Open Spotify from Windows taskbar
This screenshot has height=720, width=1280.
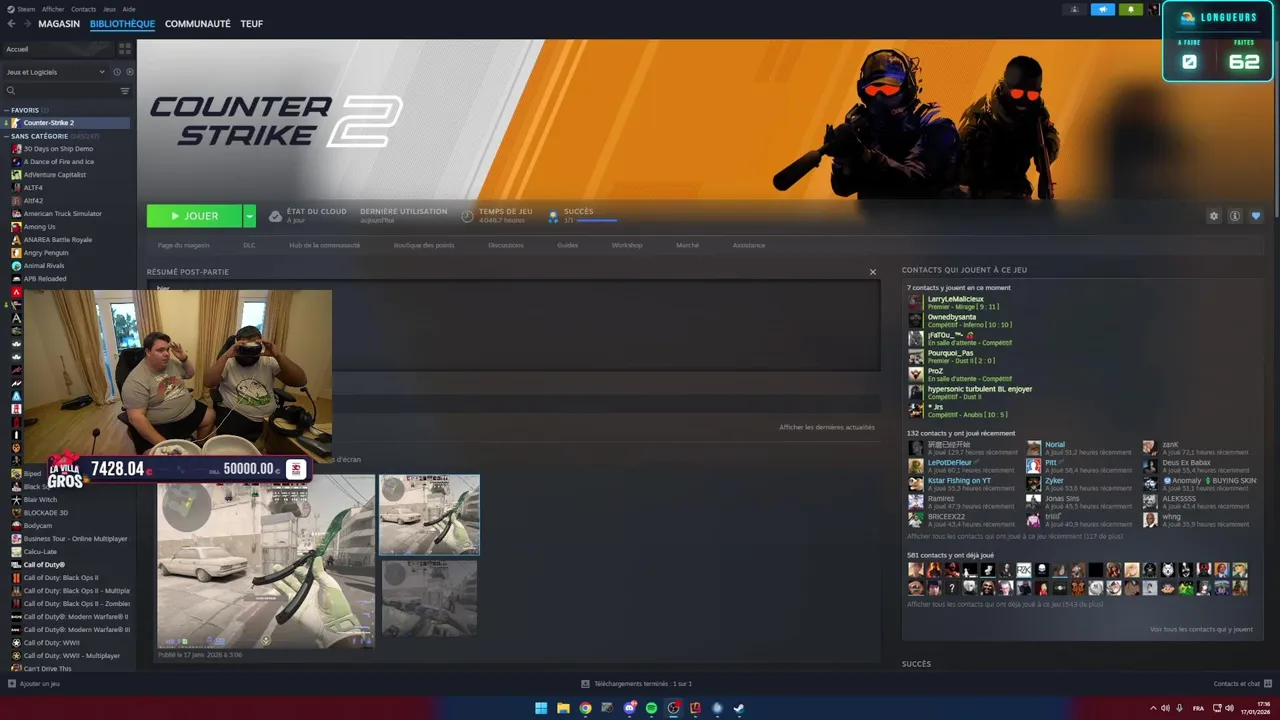(651, 708)
